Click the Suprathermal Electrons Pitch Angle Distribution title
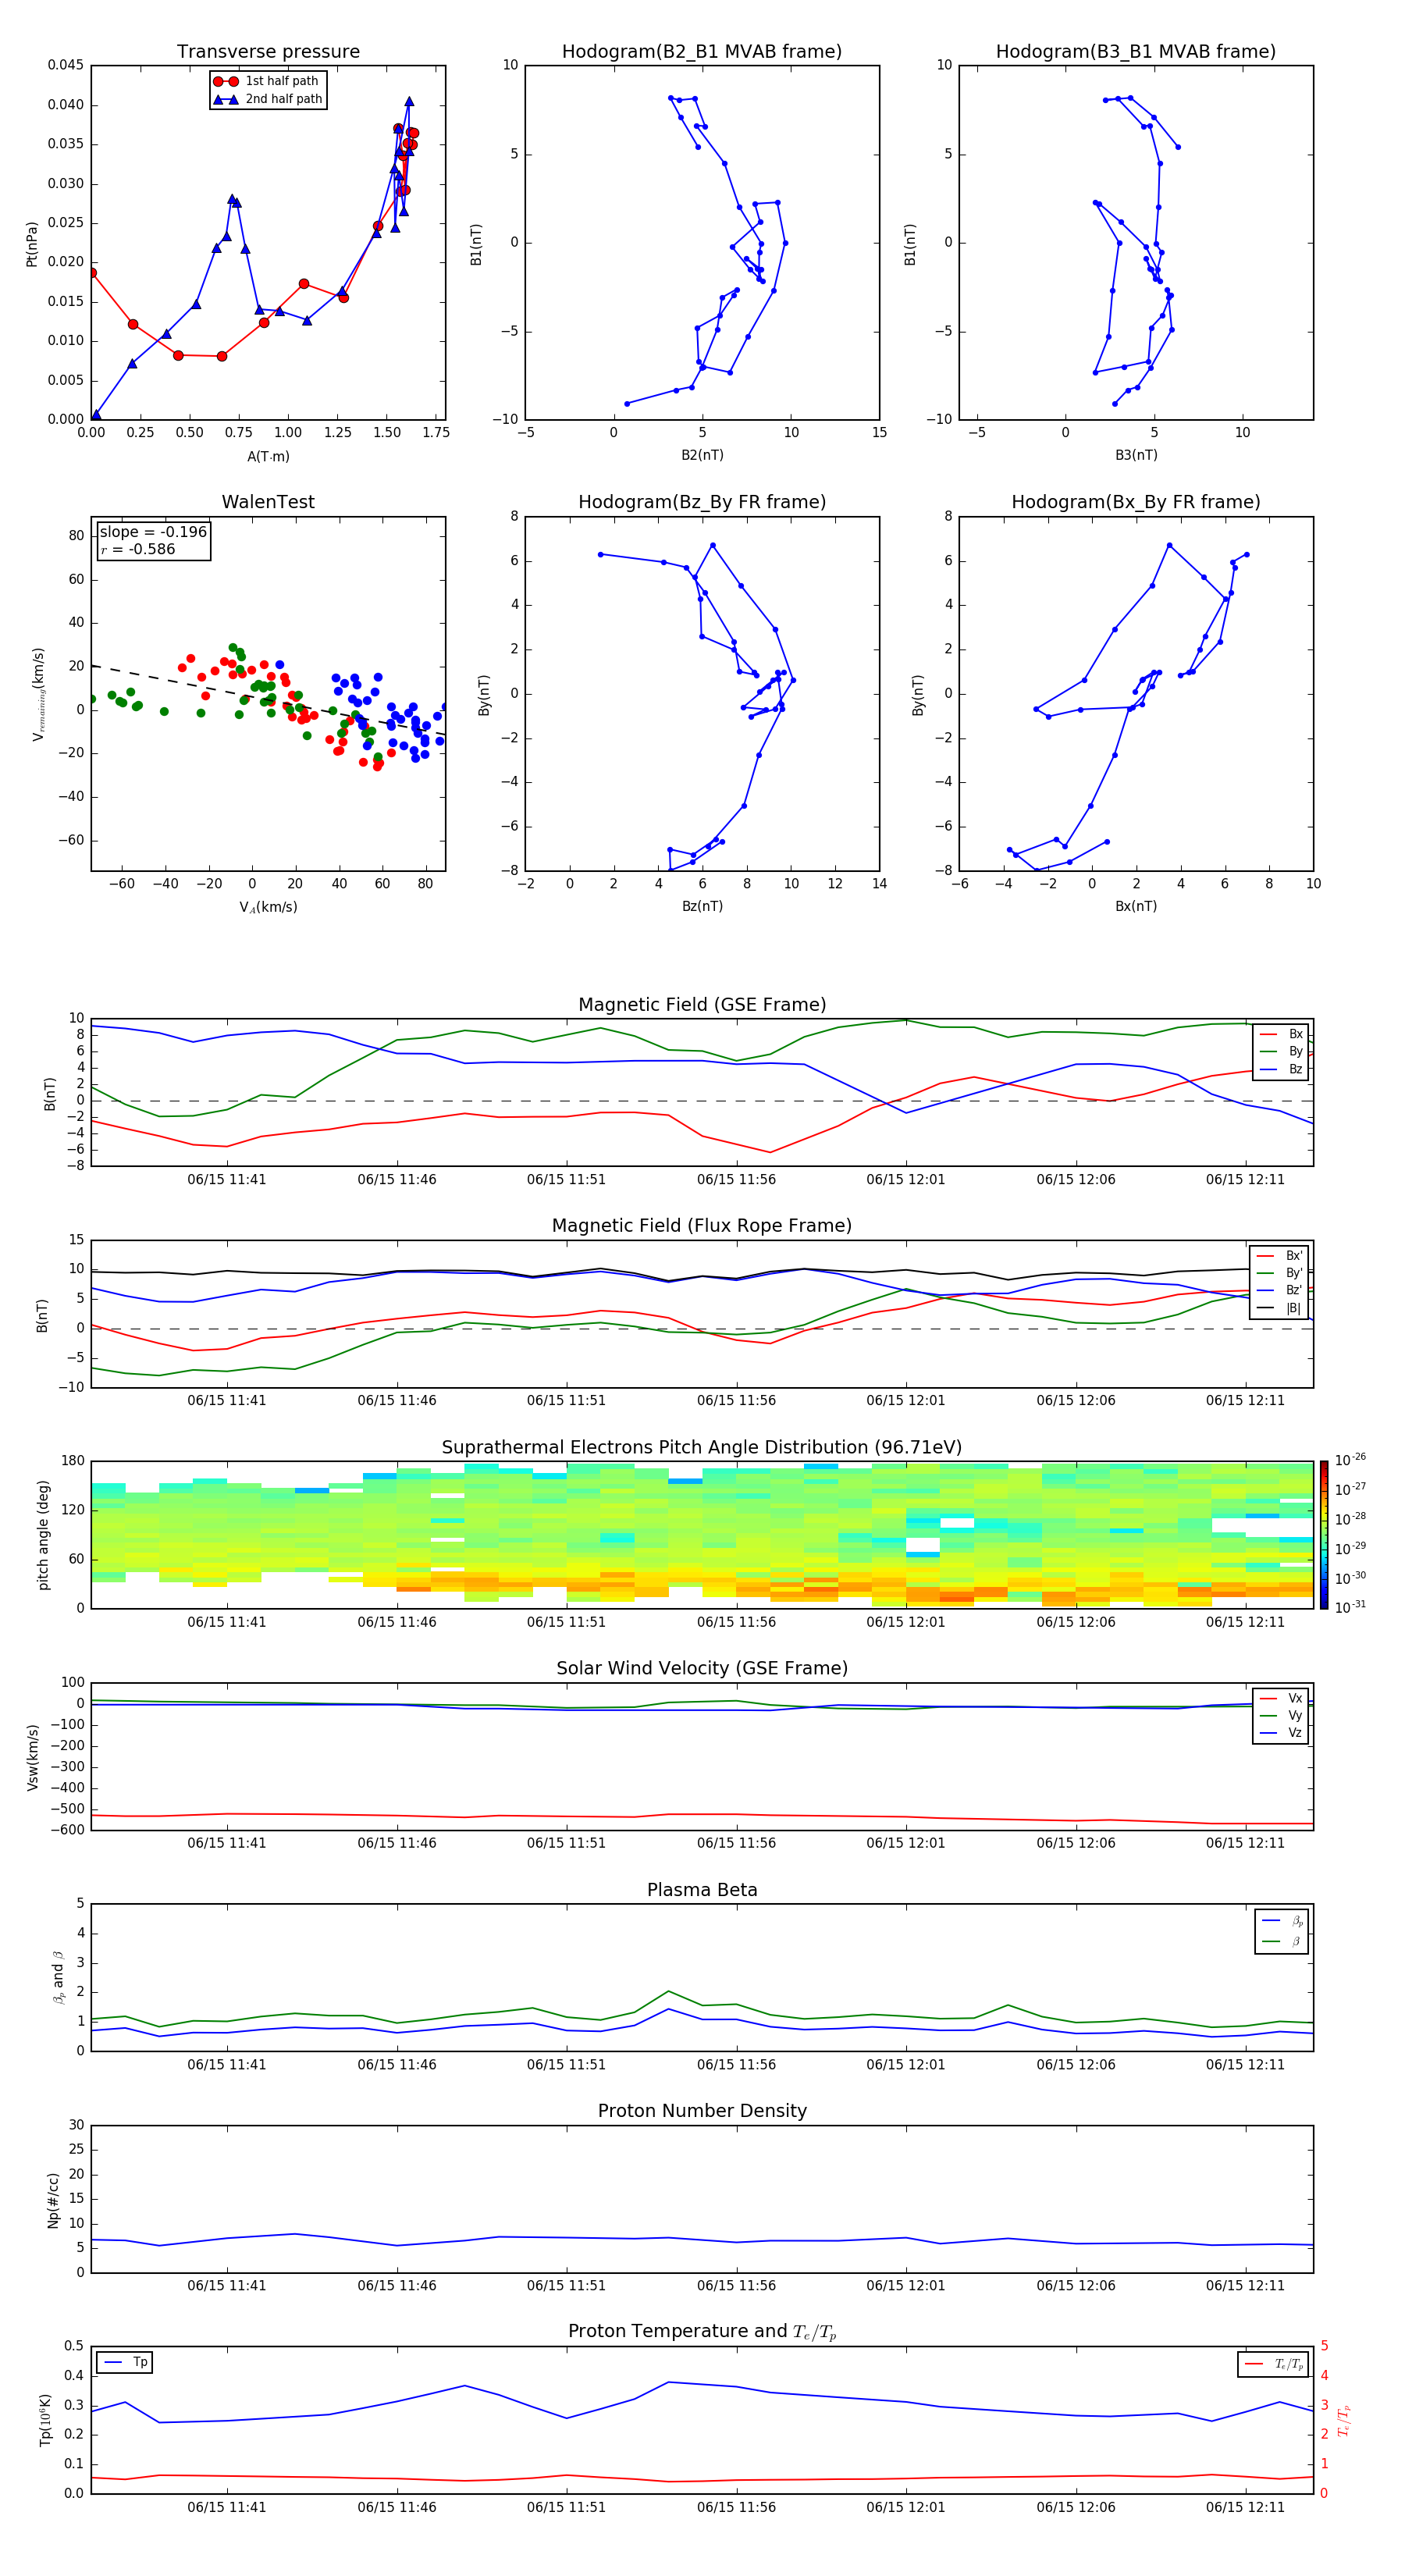Viewport: 1405px width, 2576px height. click(x=702, y=1448)
